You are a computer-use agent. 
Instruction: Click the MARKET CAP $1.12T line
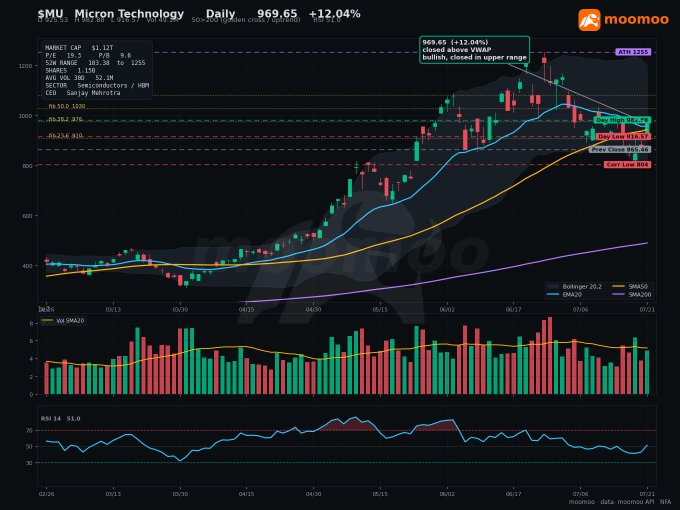click(79, 48)
